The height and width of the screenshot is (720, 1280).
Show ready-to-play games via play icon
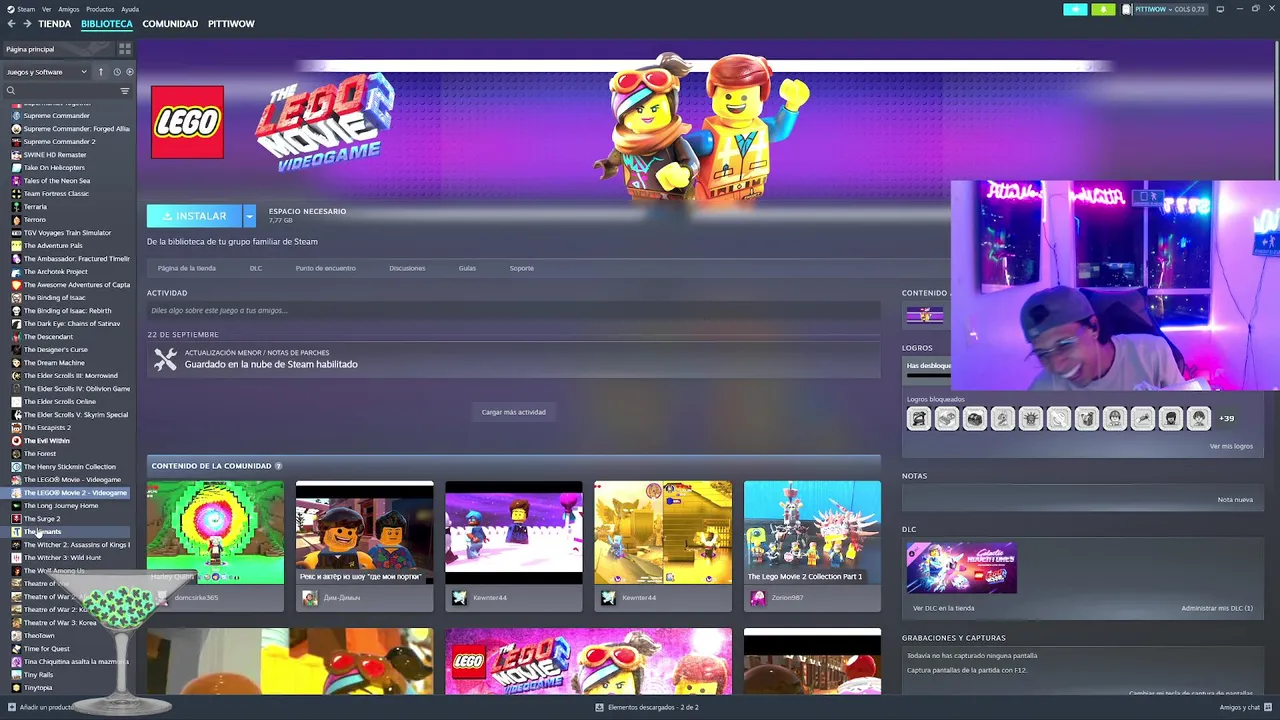tap(129, 72)
